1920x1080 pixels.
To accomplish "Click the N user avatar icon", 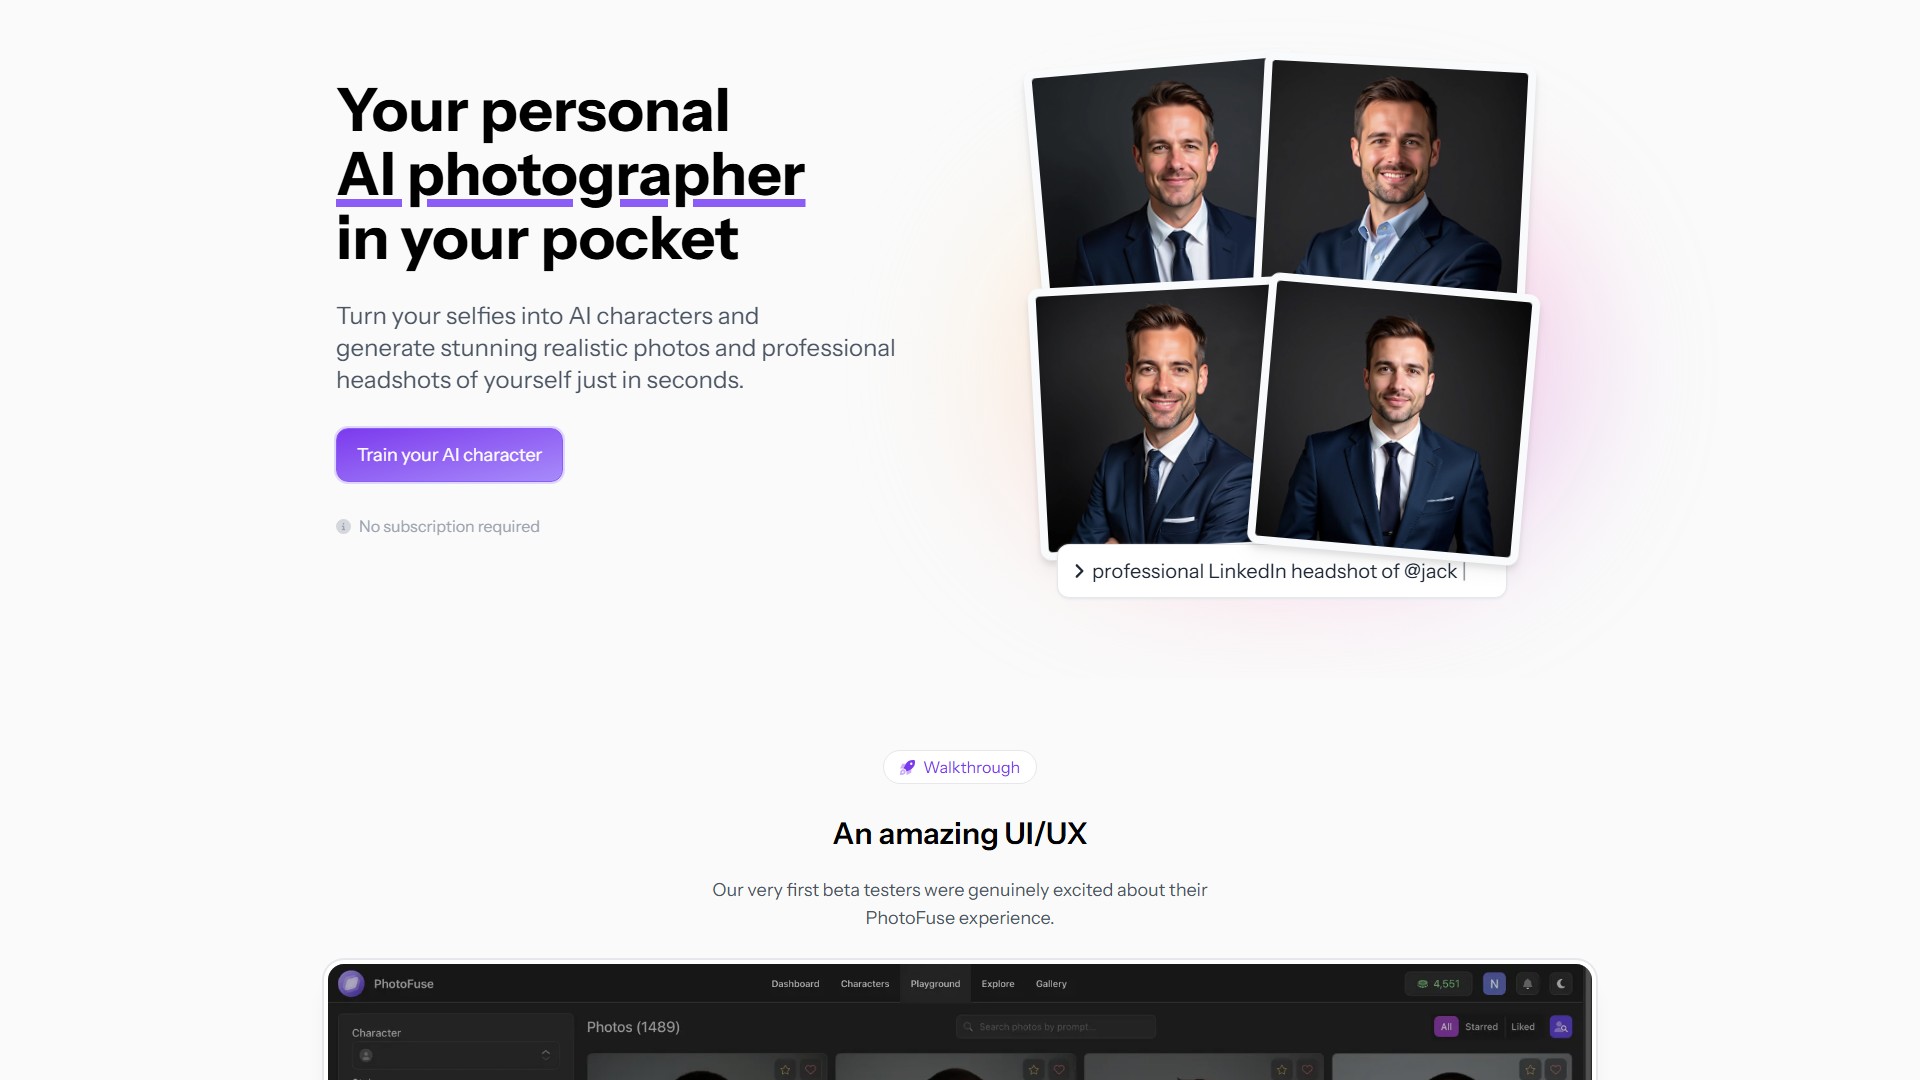I will point(1494,984).
